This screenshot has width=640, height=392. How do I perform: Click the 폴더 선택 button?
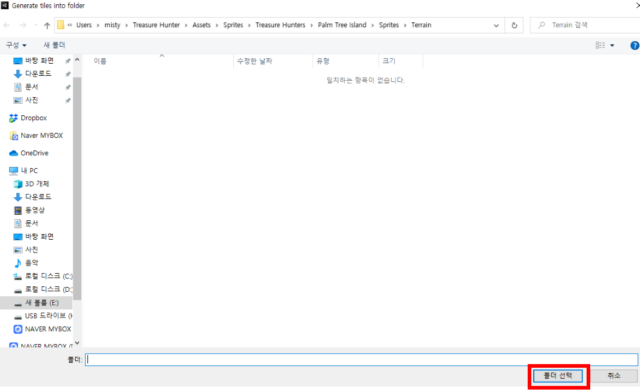pyautogui.click(x=558, y=376)
